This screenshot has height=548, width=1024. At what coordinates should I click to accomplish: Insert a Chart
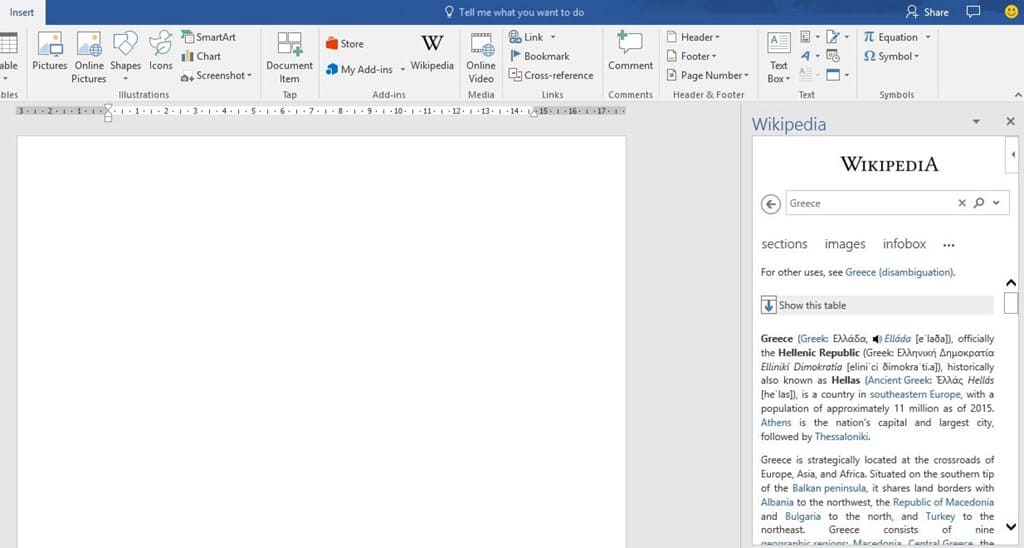(201, 56)
